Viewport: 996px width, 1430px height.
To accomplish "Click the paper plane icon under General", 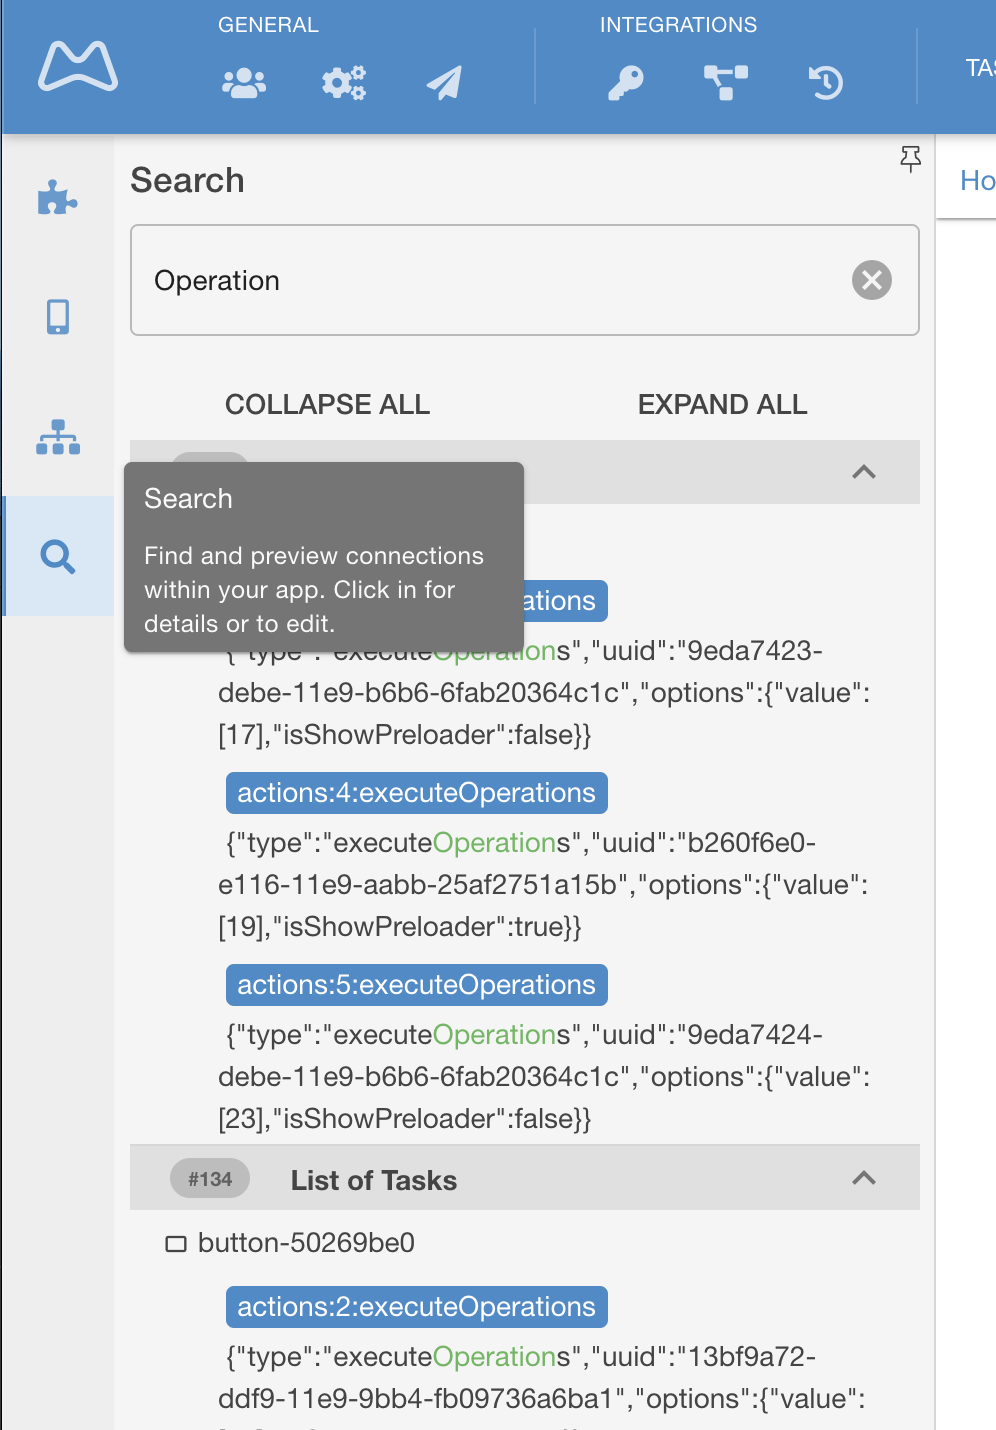I will coord(444,83).
